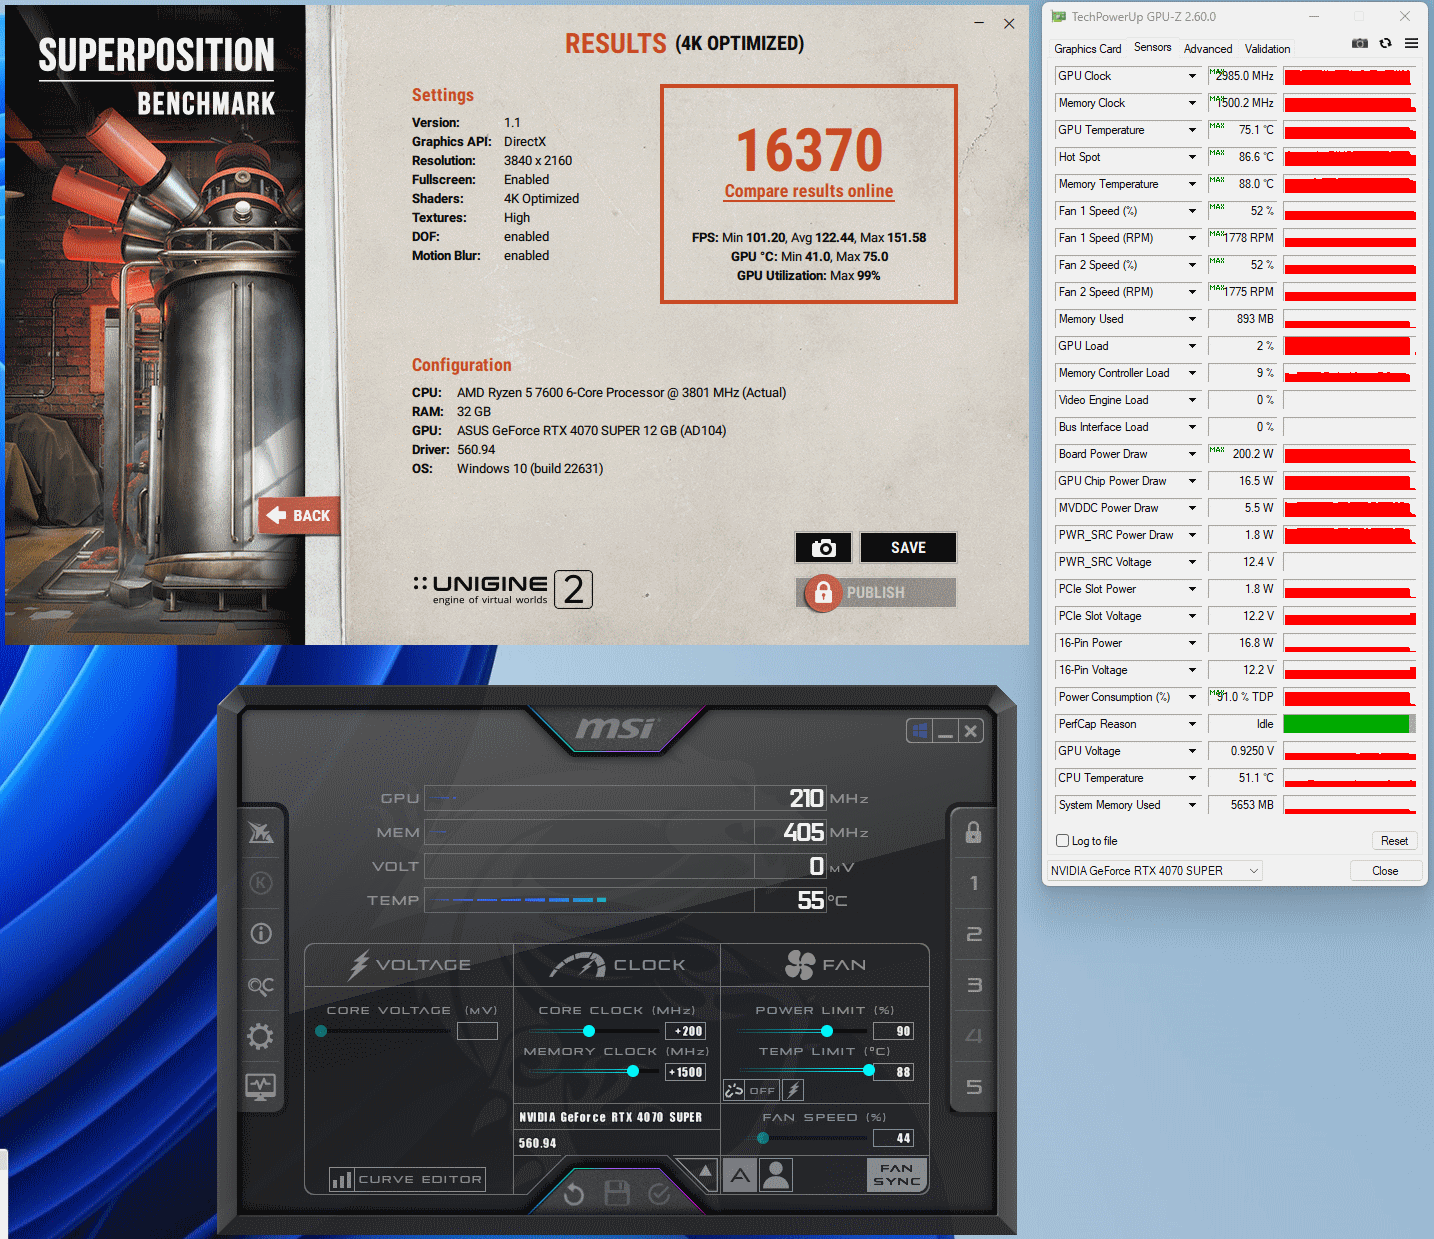The height and width of the screenshot is (1239, 1434).
Task: Expand GPU Temperature sensor dropdown
Action: point(1192,130)
